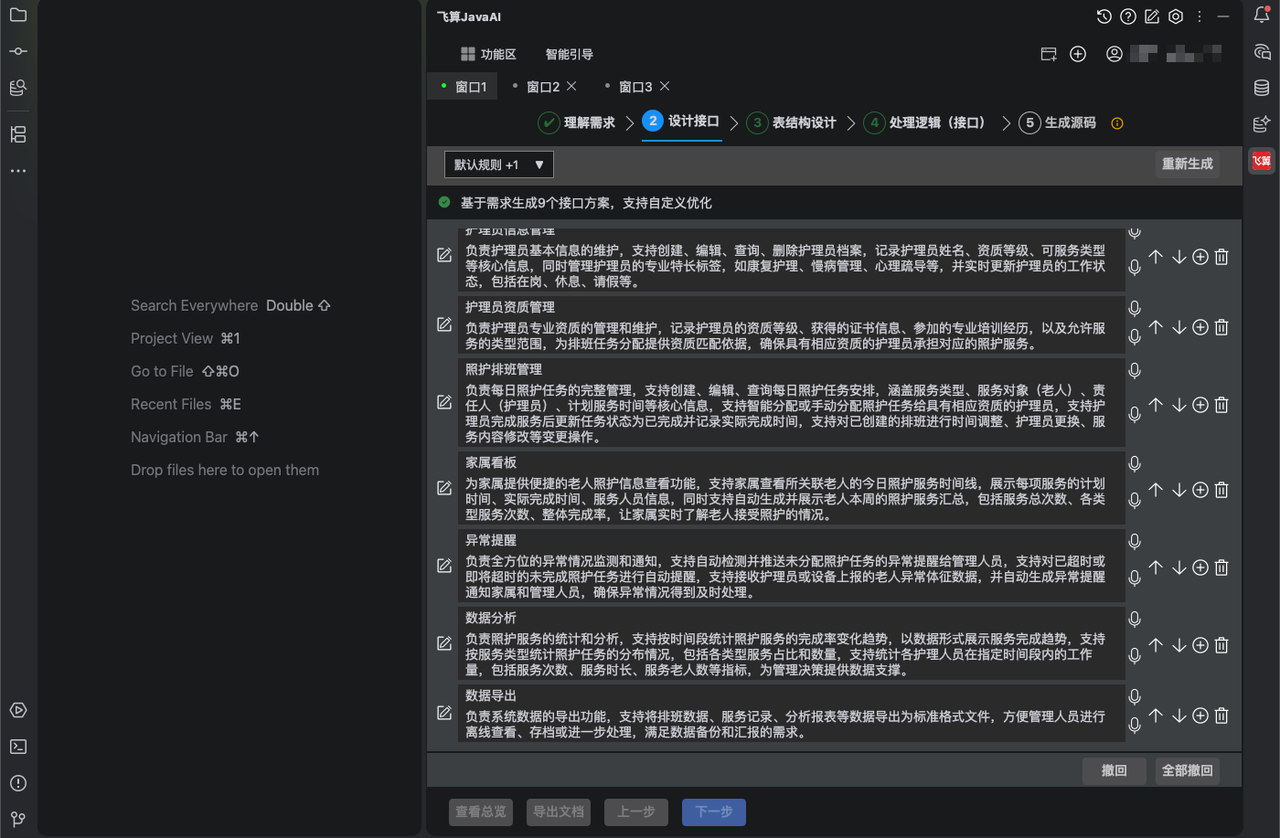Click the orange info icon after 生成源码
1280x838 pixels.
1117,124
